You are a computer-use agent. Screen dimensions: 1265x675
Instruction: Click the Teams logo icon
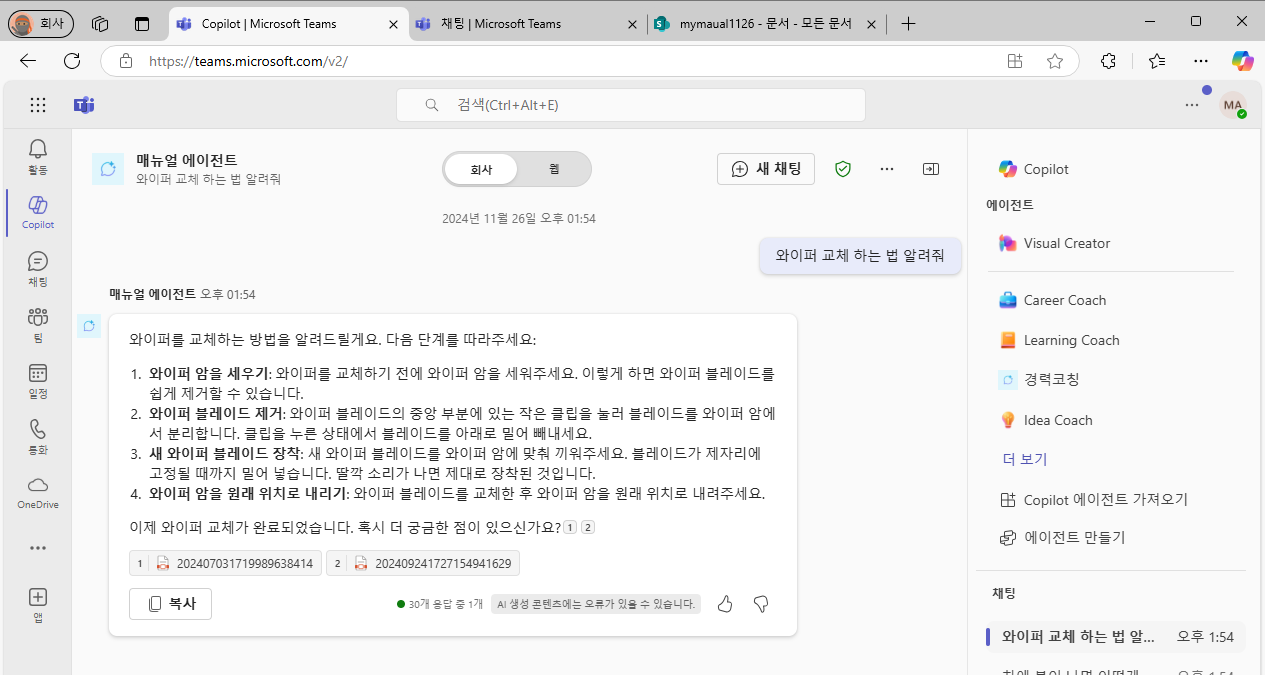pos(84,105)
